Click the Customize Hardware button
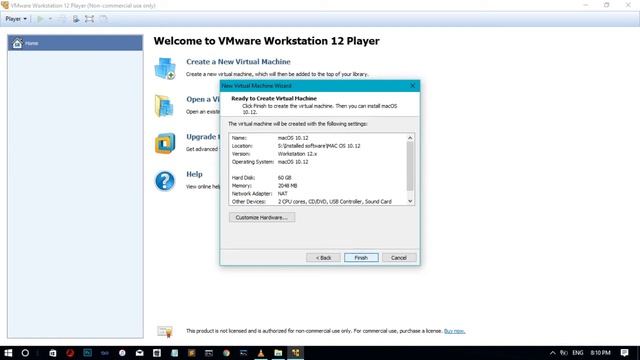 tap(262, 218)
